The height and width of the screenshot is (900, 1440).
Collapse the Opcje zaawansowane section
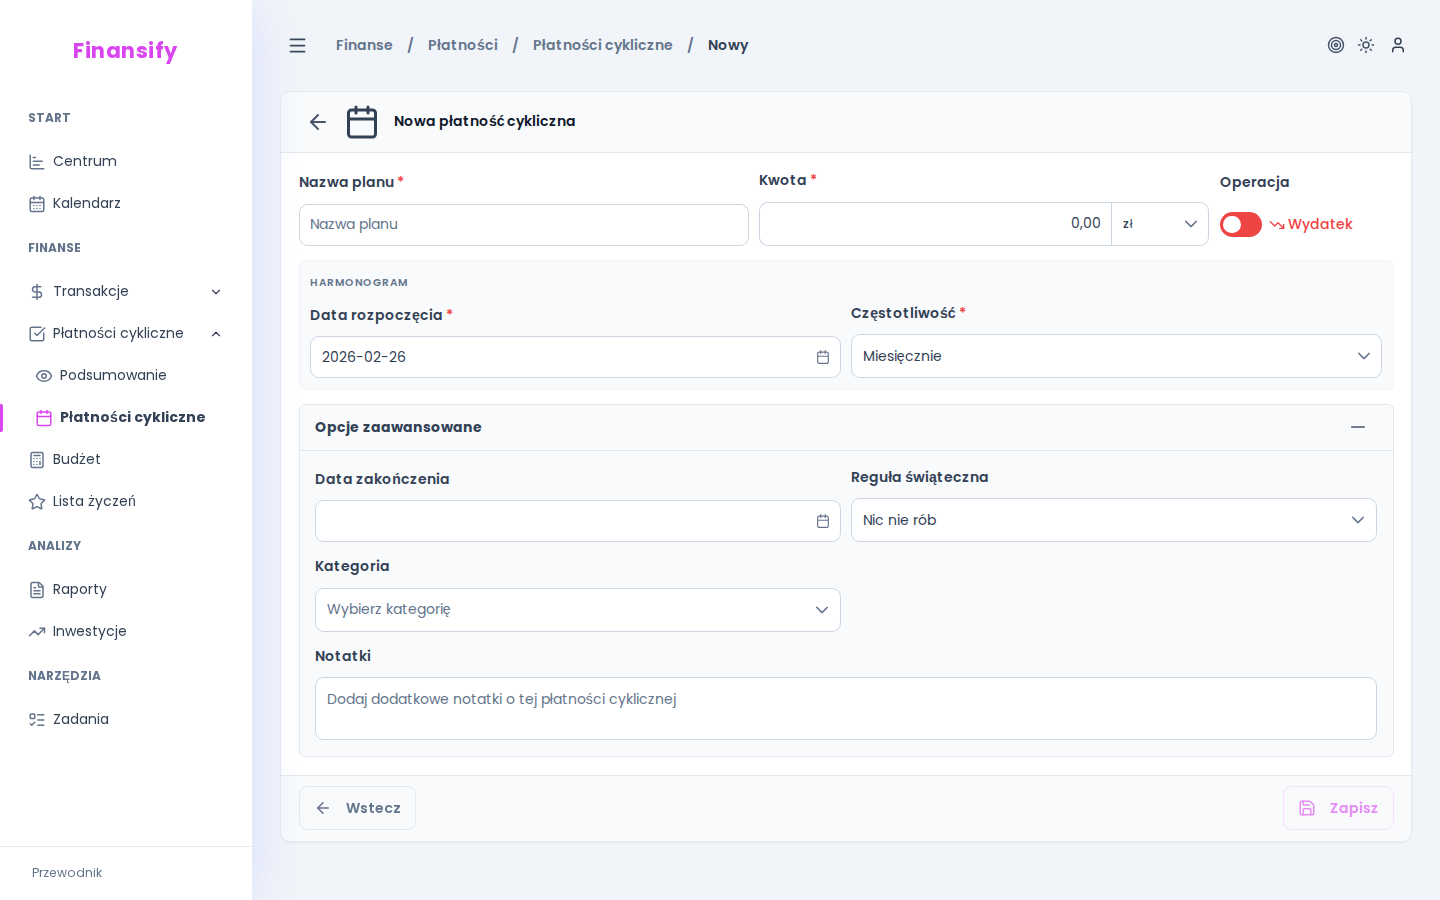[x=1358, y=427]
